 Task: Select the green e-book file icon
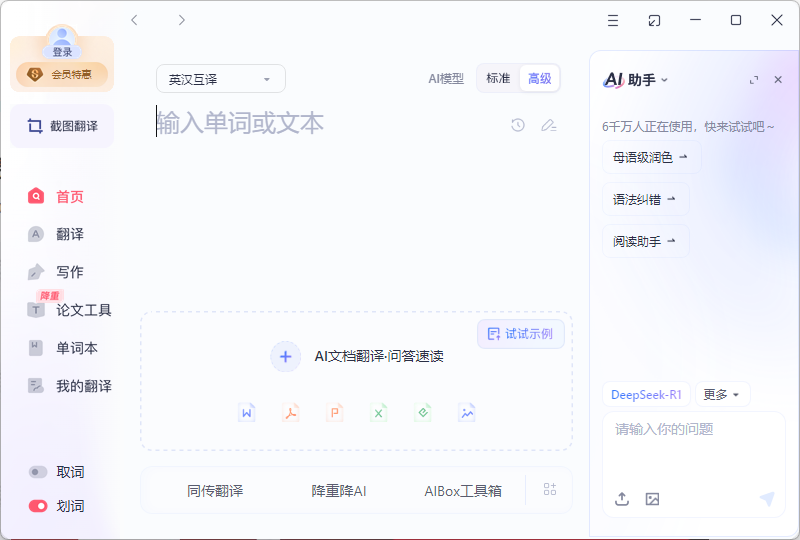423,412
